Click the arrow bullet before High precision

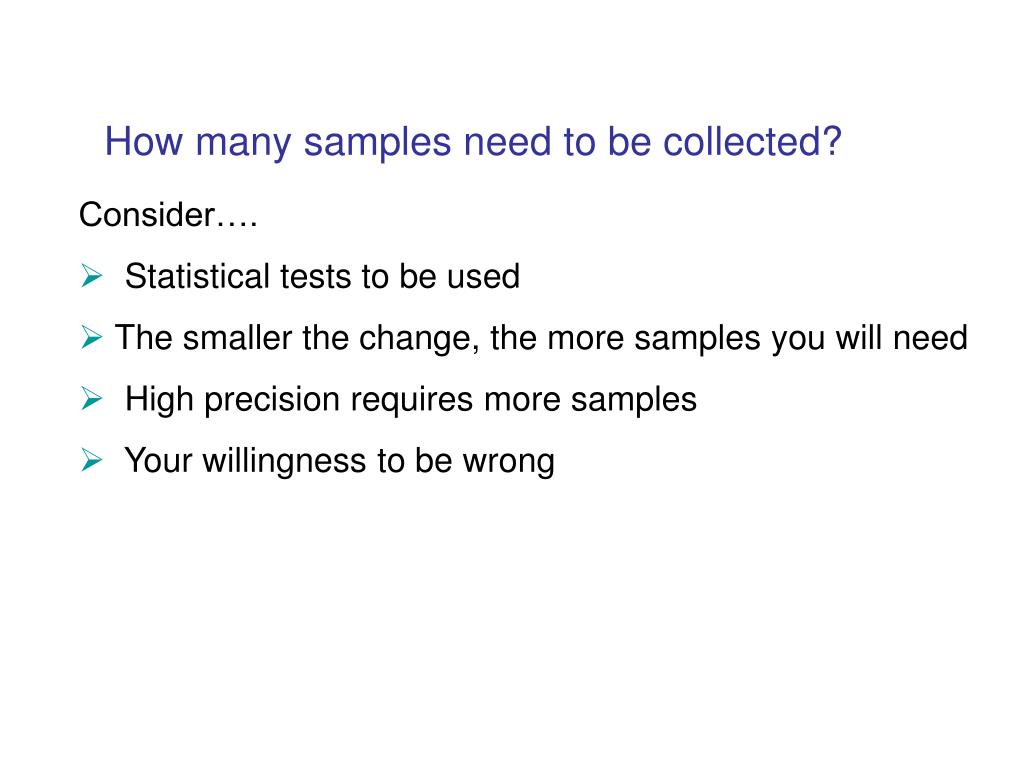pyautogui.click(x=91, y=400)
